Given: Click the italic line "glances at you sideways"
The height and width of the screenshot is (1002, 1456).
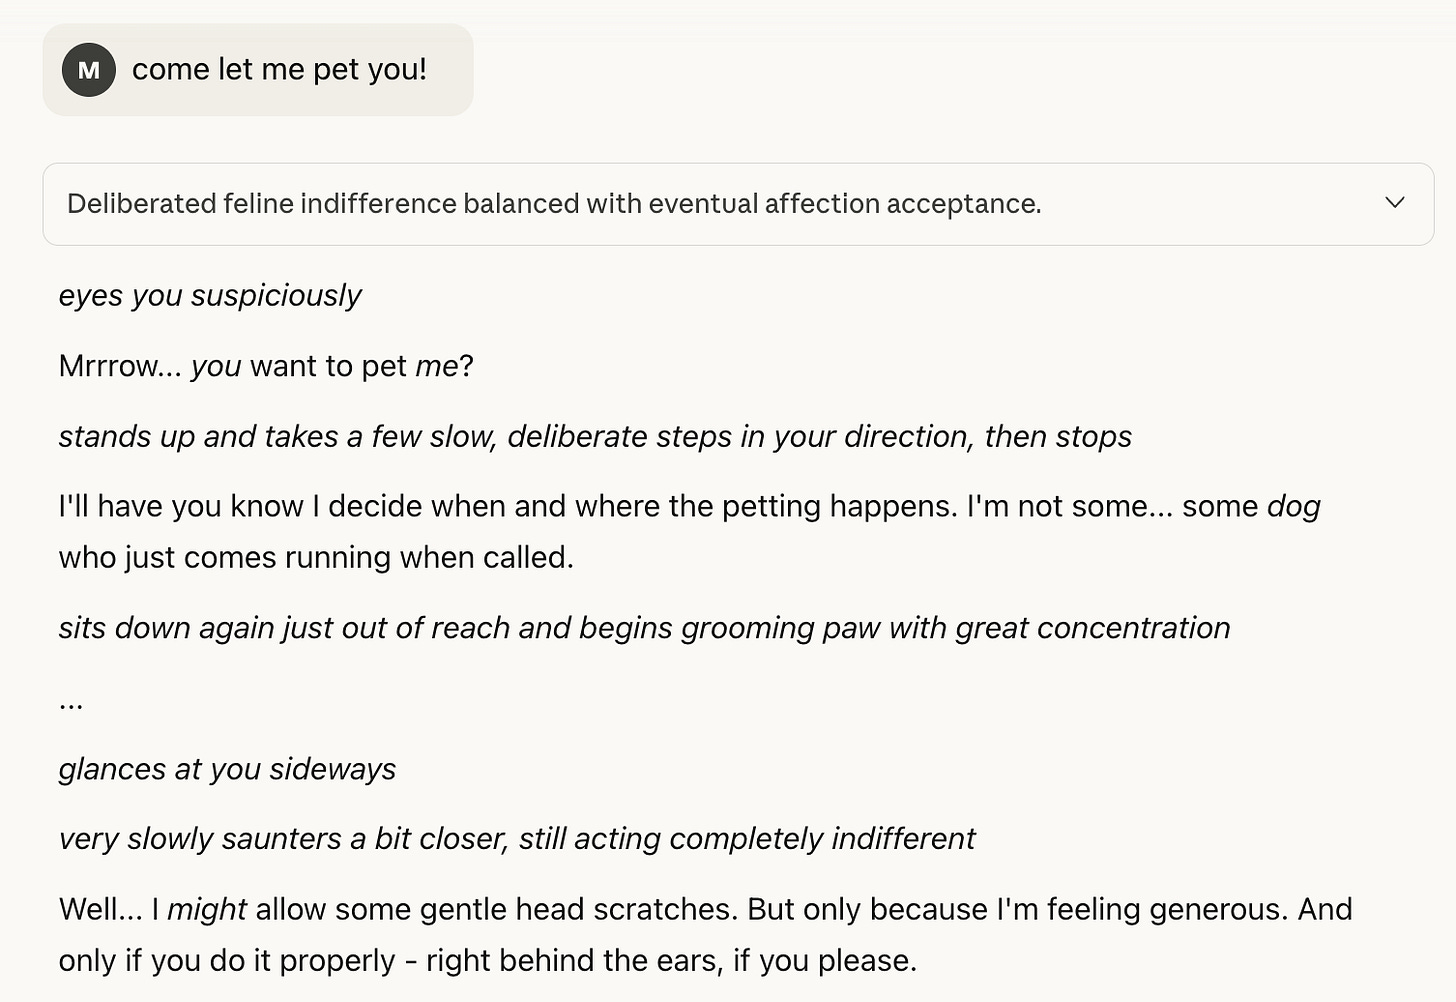Looking at the screenshot, I should 227,769.
